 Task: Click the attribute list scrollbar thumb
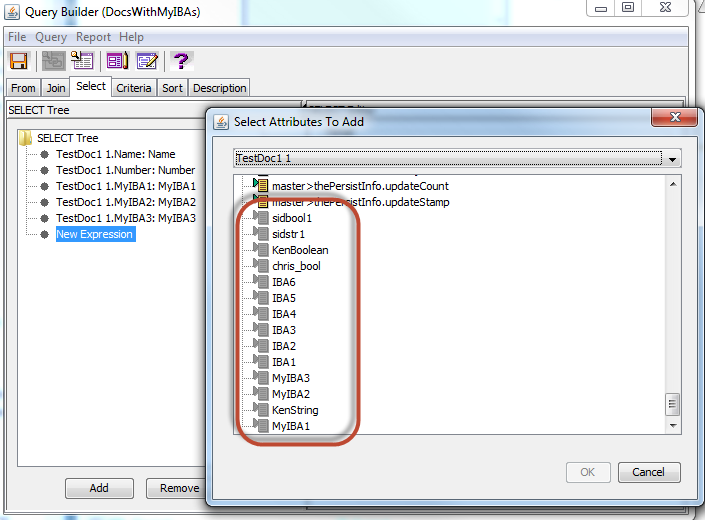pos(672,404)
